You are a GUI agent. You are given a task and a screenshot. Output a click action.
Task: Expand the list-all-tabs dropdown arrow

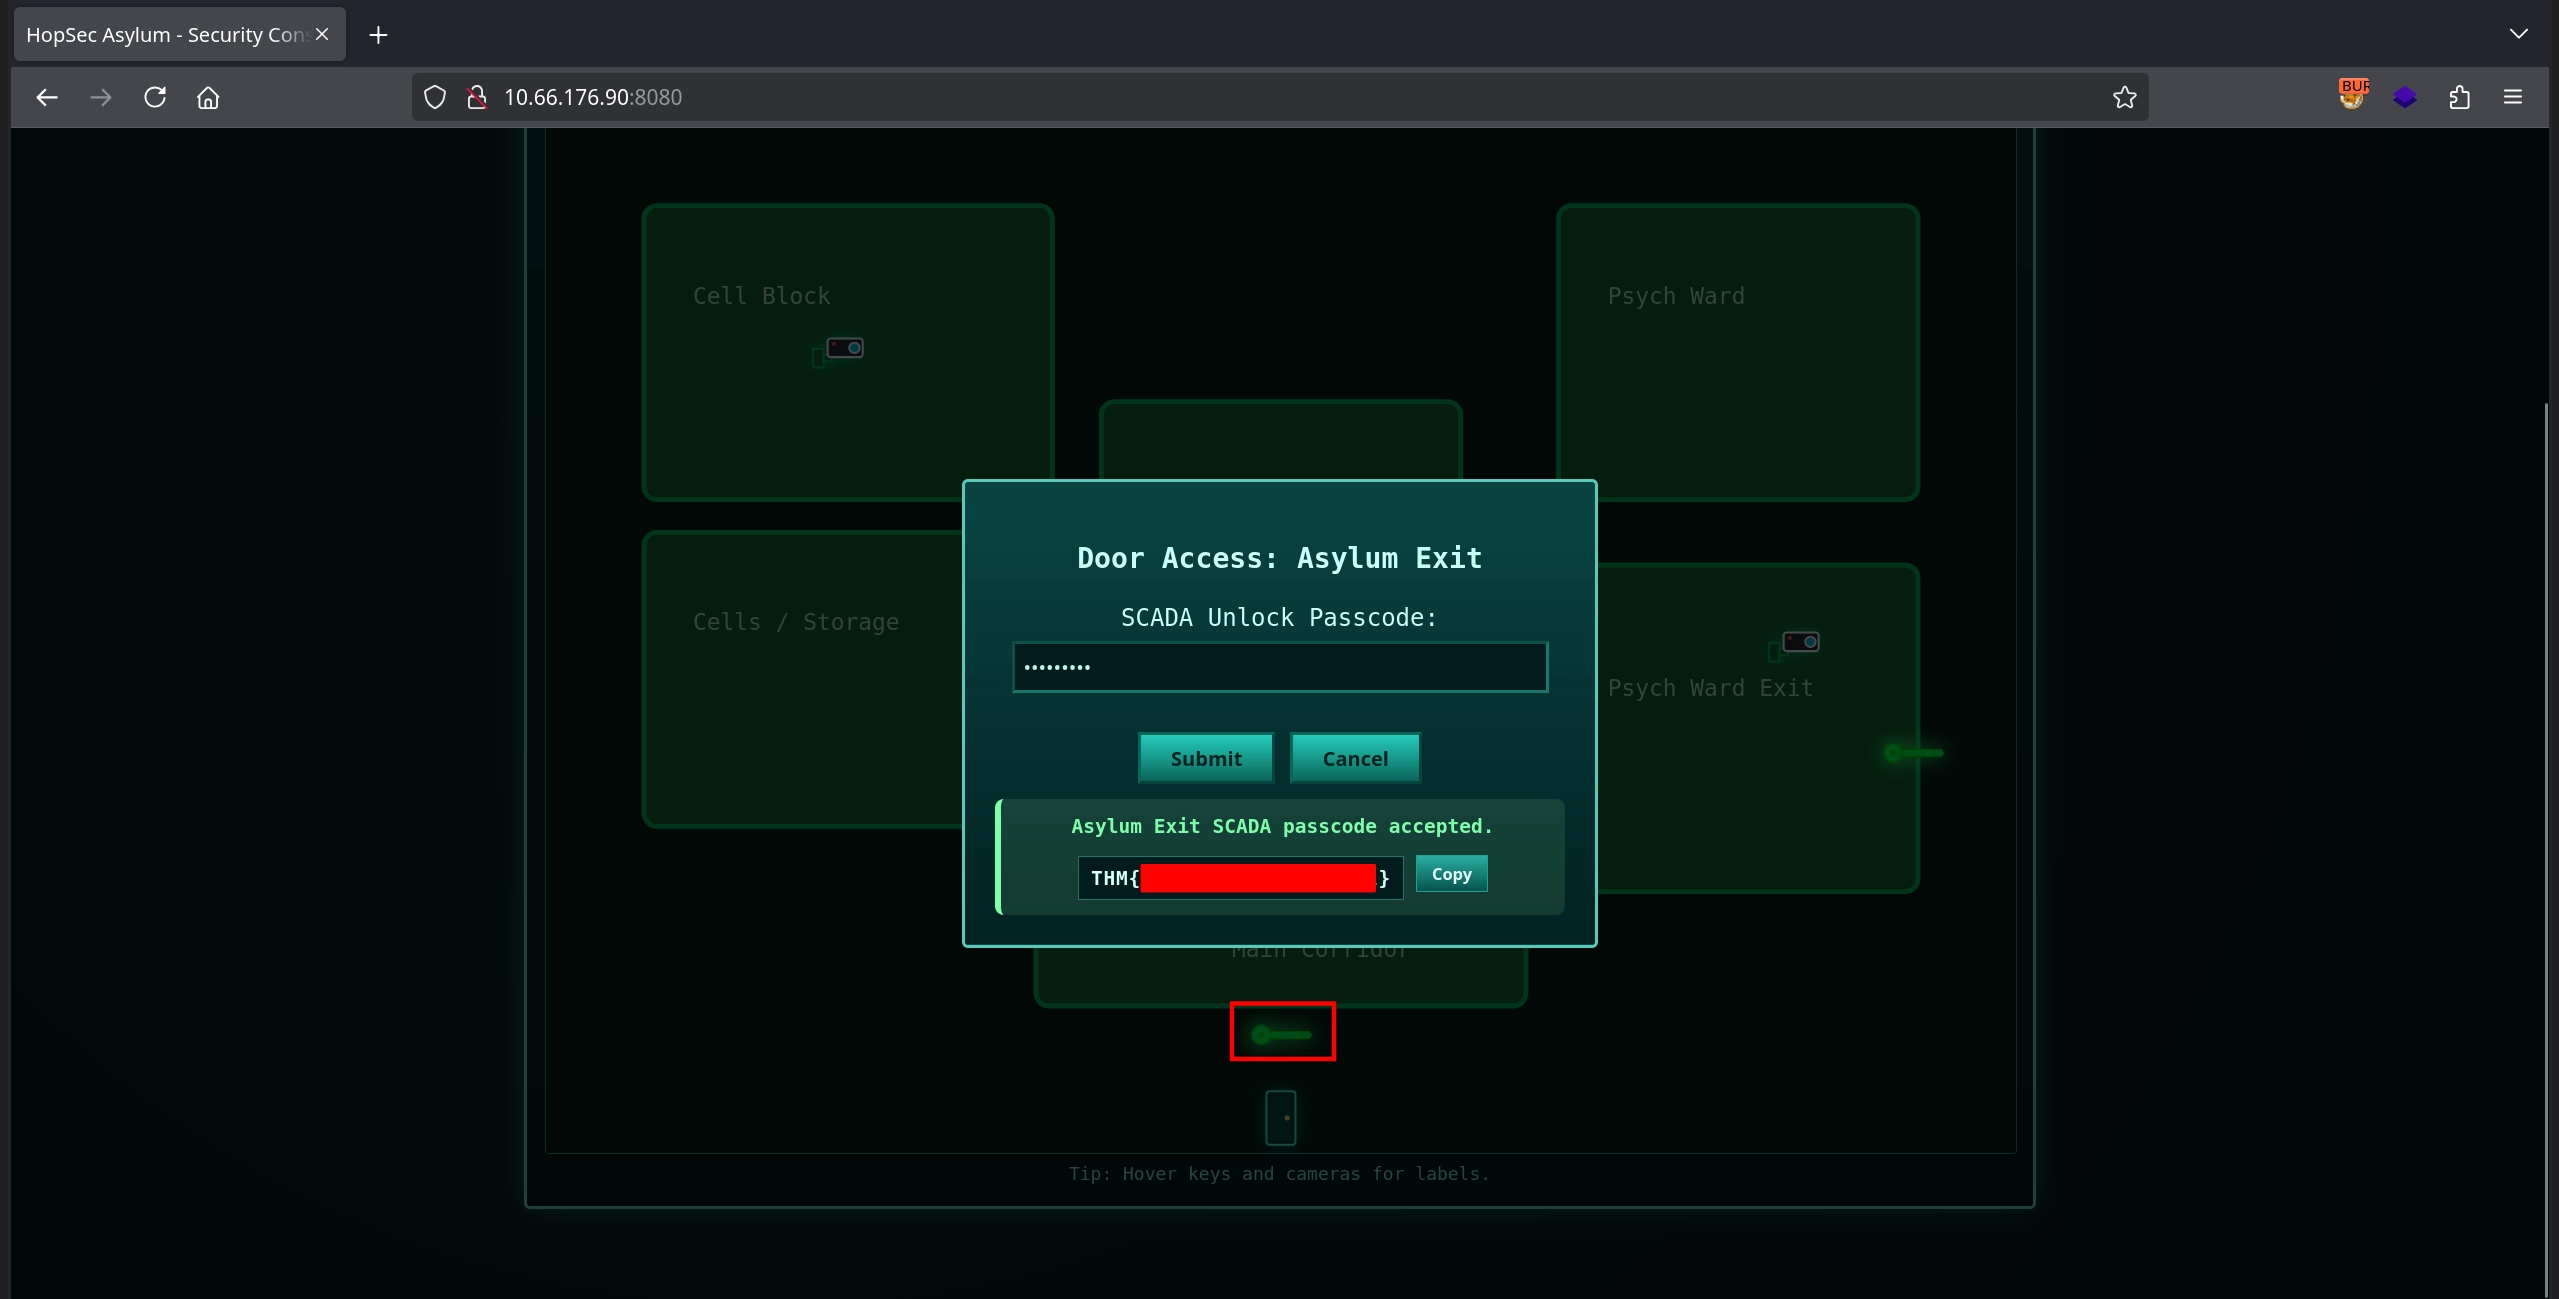pos(2518,34)
